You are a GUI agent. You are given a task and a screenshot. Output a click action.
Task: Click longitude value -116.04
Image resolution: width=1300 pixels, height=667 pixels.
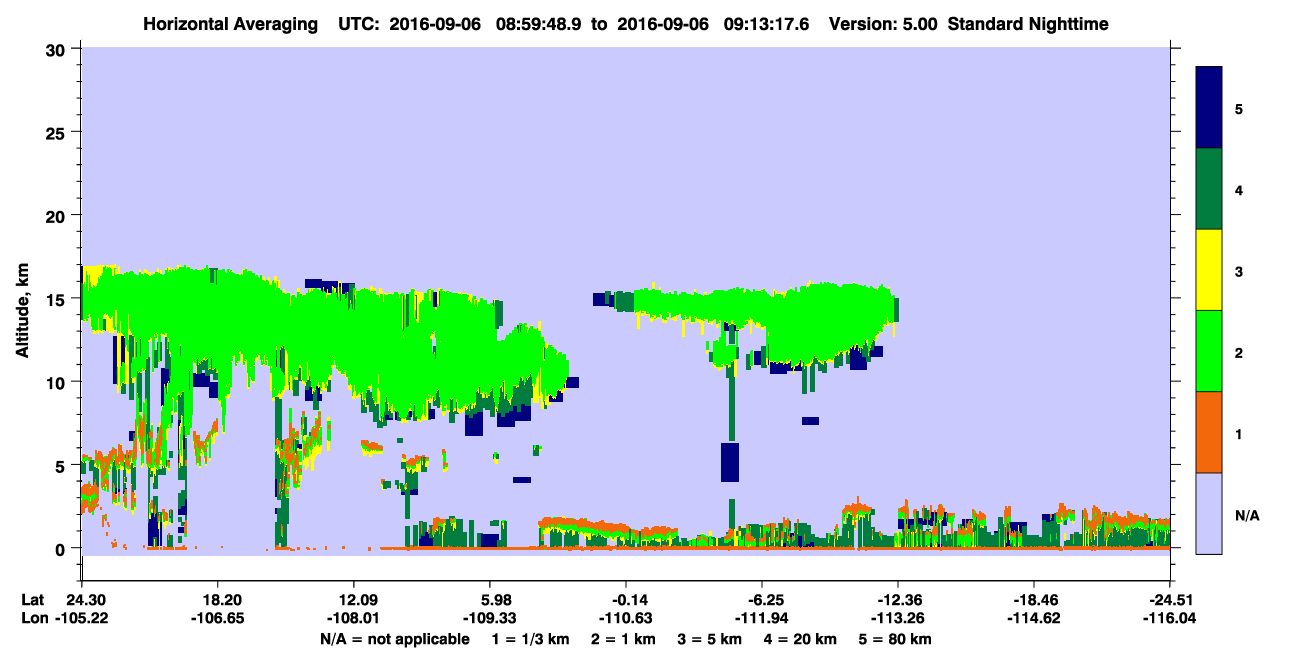pyautogui.click(x=1170, y=619)
